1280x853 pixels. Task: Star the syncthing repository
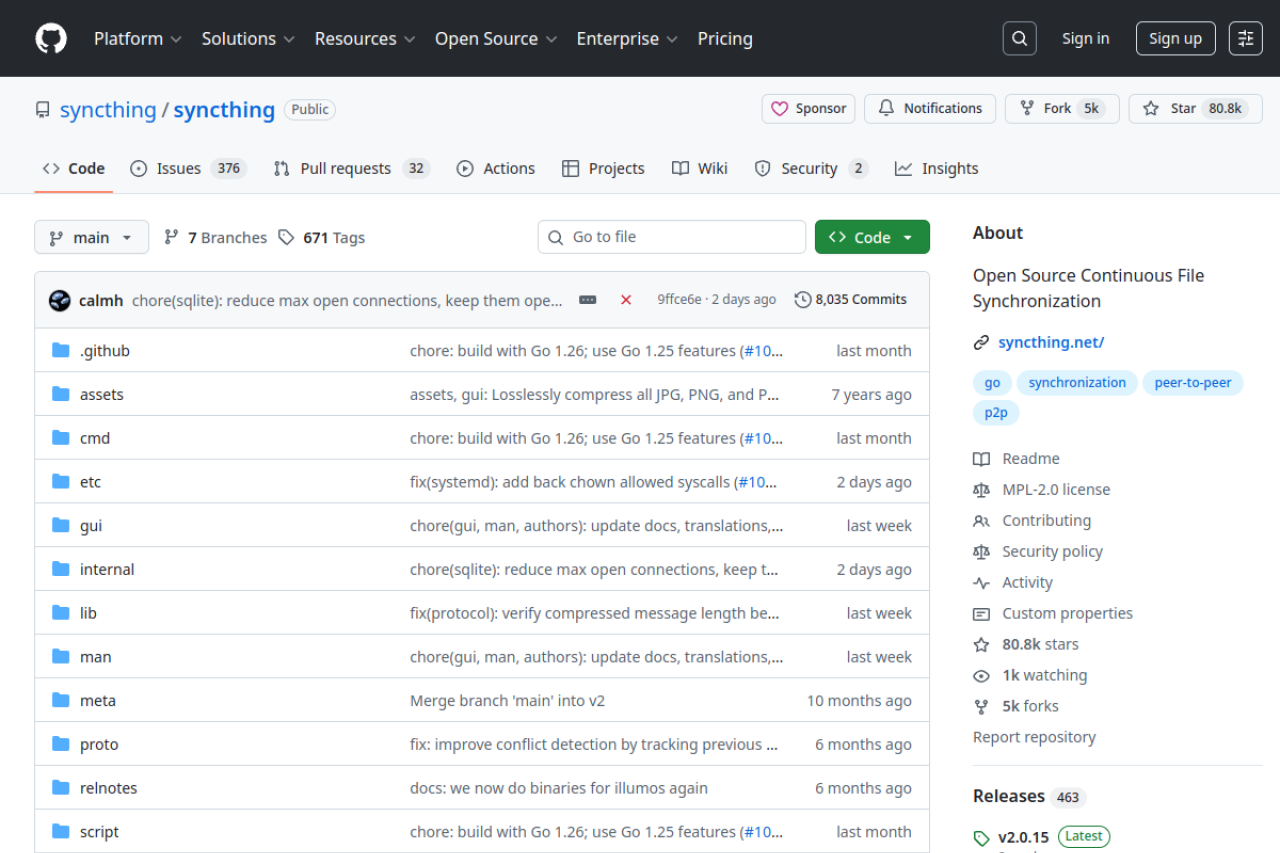tap(1195, 108)
